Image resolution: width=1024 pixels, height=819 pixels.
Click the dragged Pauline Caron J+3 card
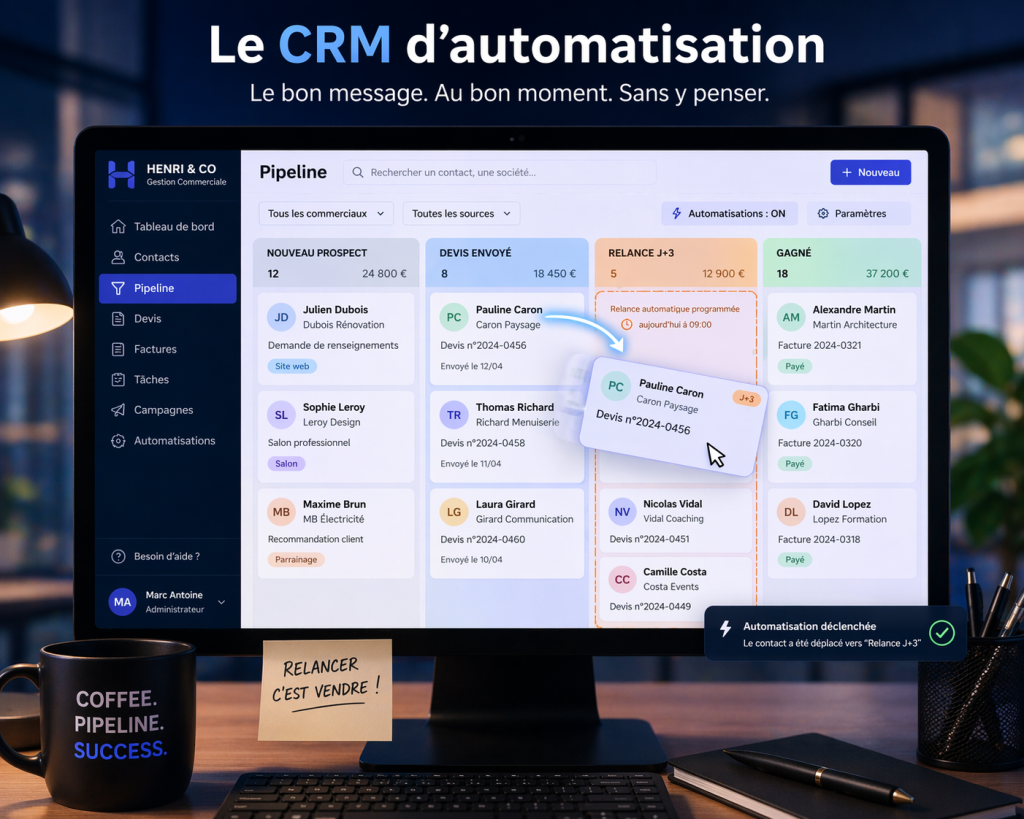(x=673, y=415)
